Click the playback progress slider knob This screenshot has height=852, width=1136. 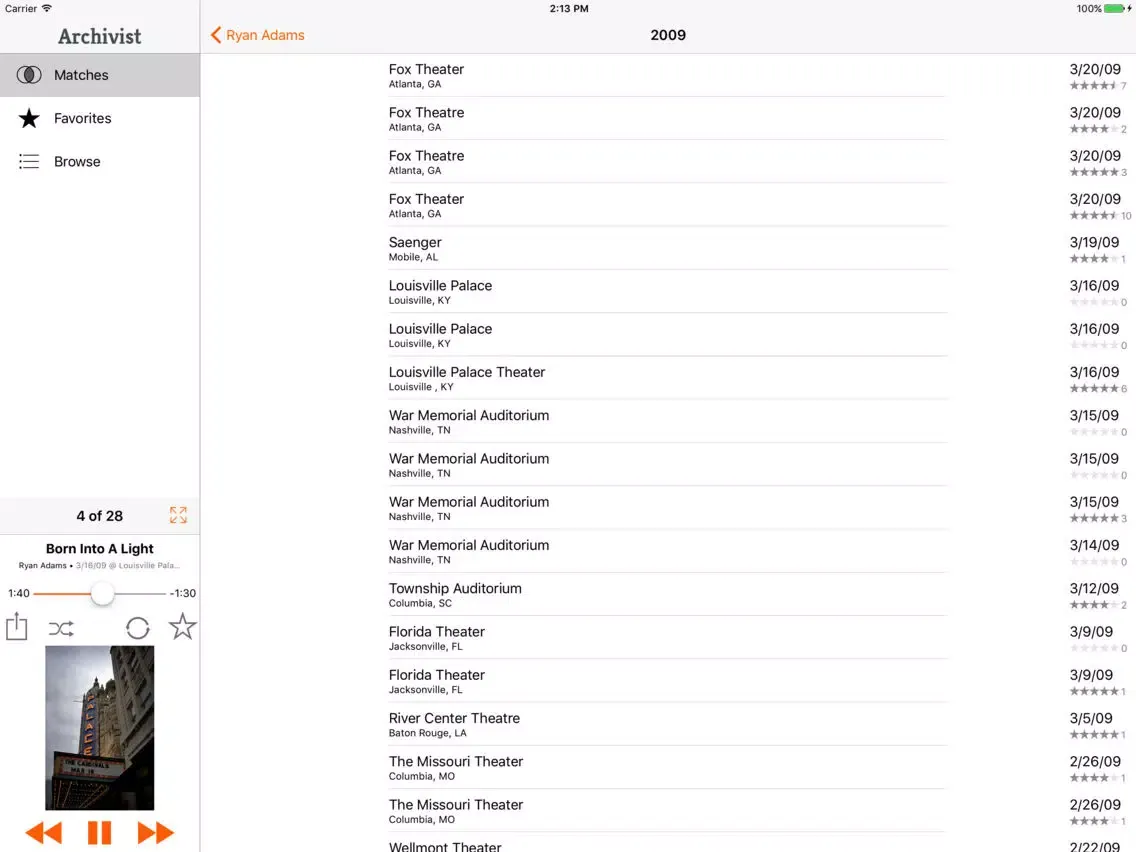[102, 593]
